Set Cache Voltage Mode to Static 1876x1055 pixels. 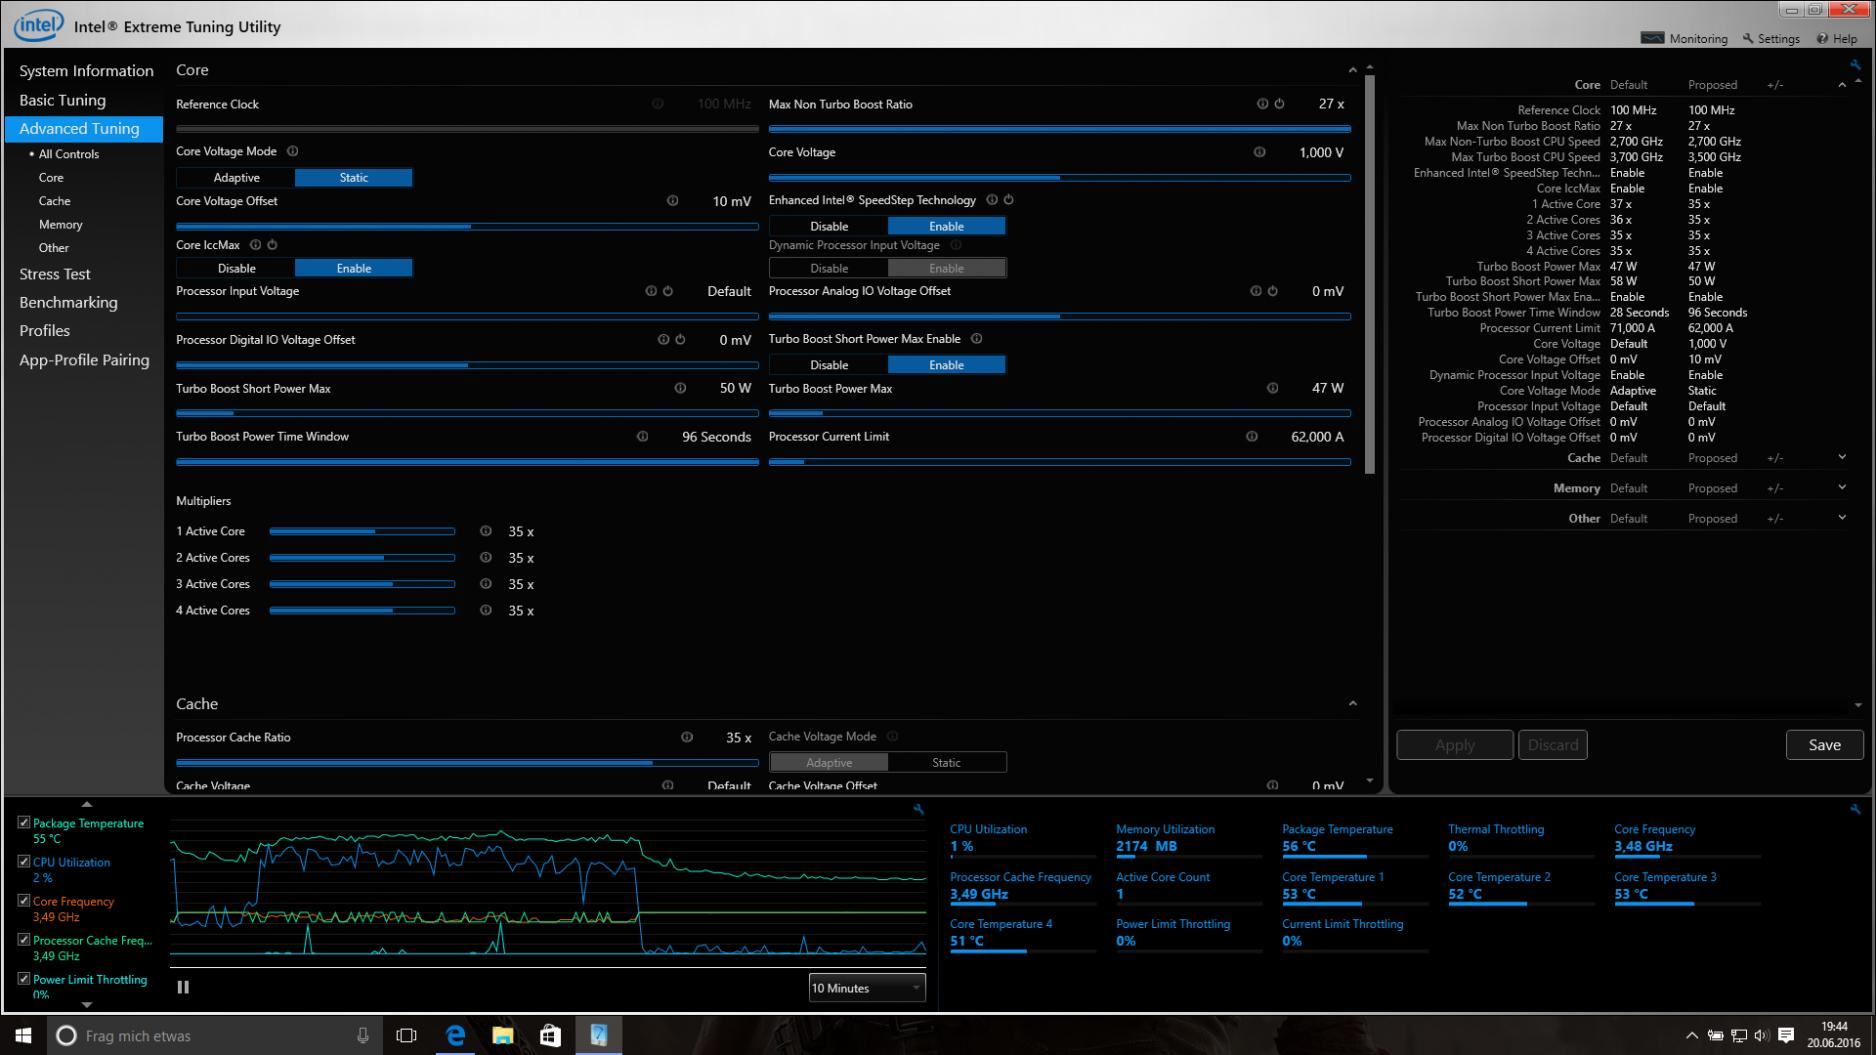tap(946, 762)
